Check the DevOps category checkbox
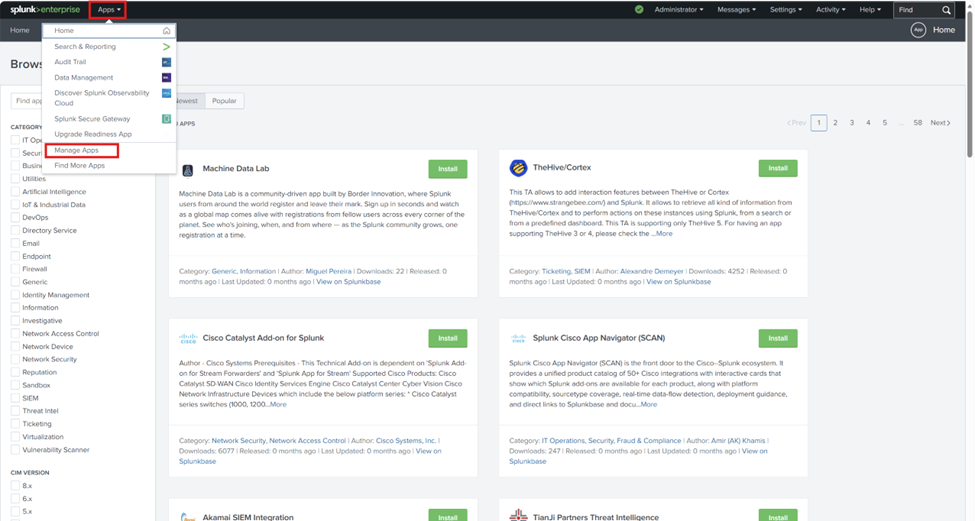The height and width of the screenshot is (521, 975). point(15,218)
